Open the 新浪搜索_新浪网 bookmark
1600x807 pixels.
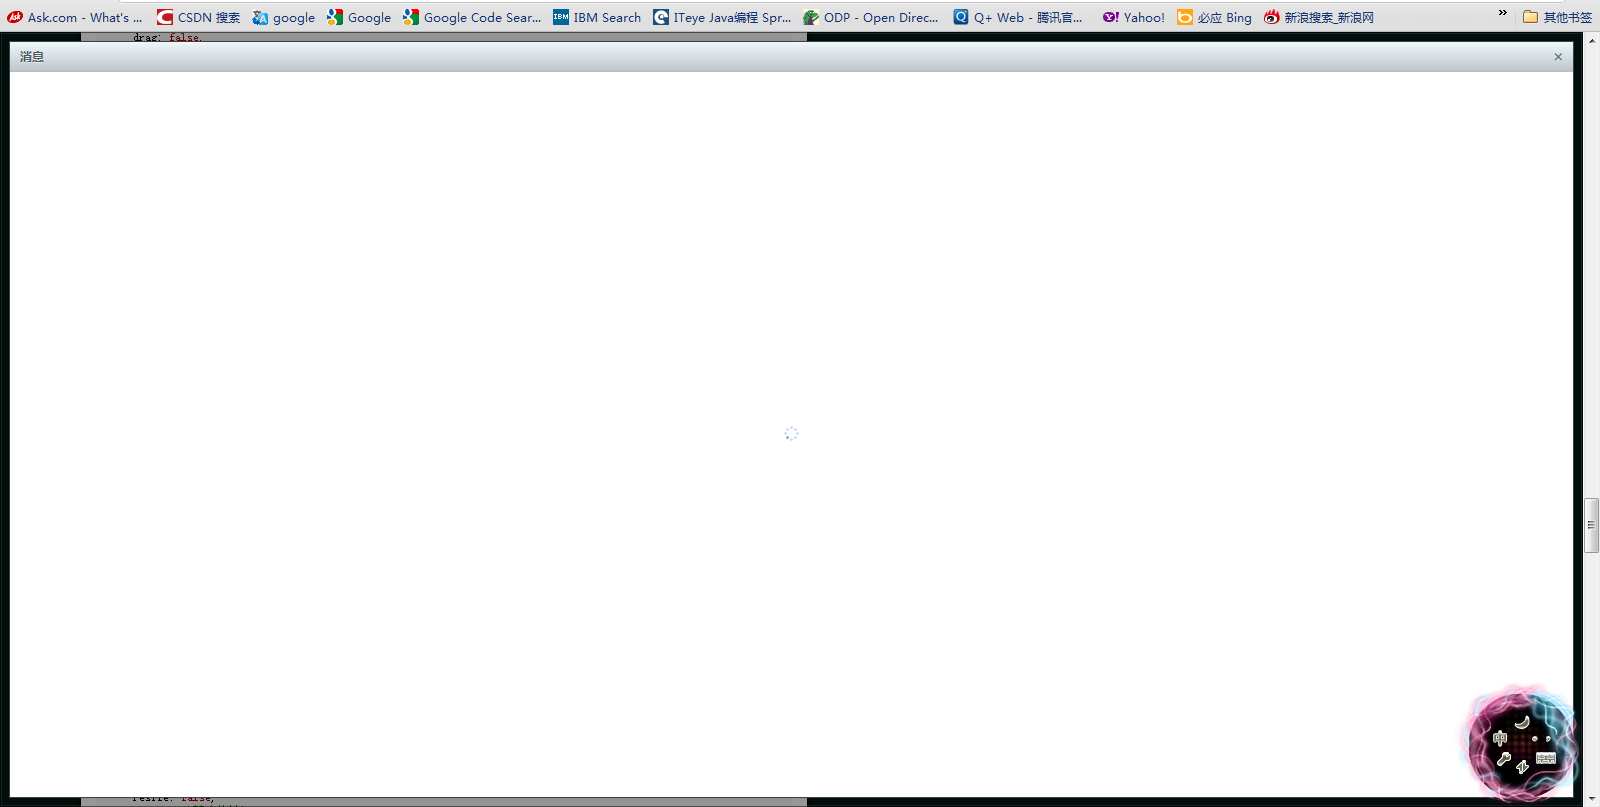coord(1319,17)
